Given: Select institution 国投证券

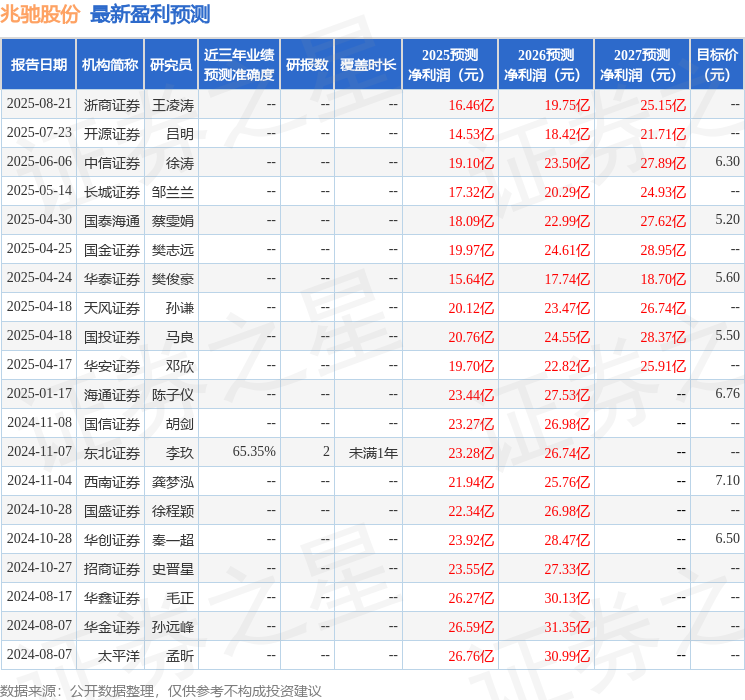Looking at the screenshot, I should click(x=112, y=337).
